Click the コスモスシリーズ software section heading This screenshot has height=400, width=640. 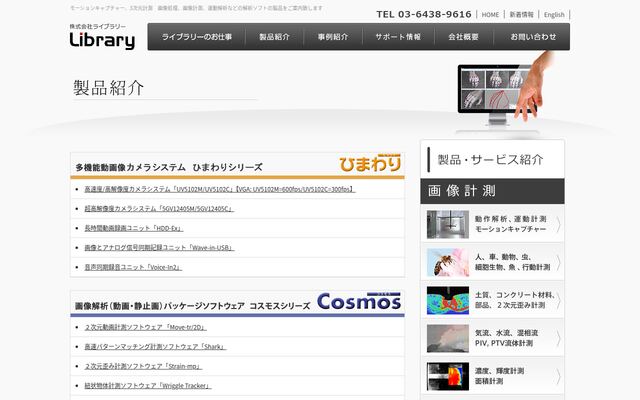coord(192,306)
